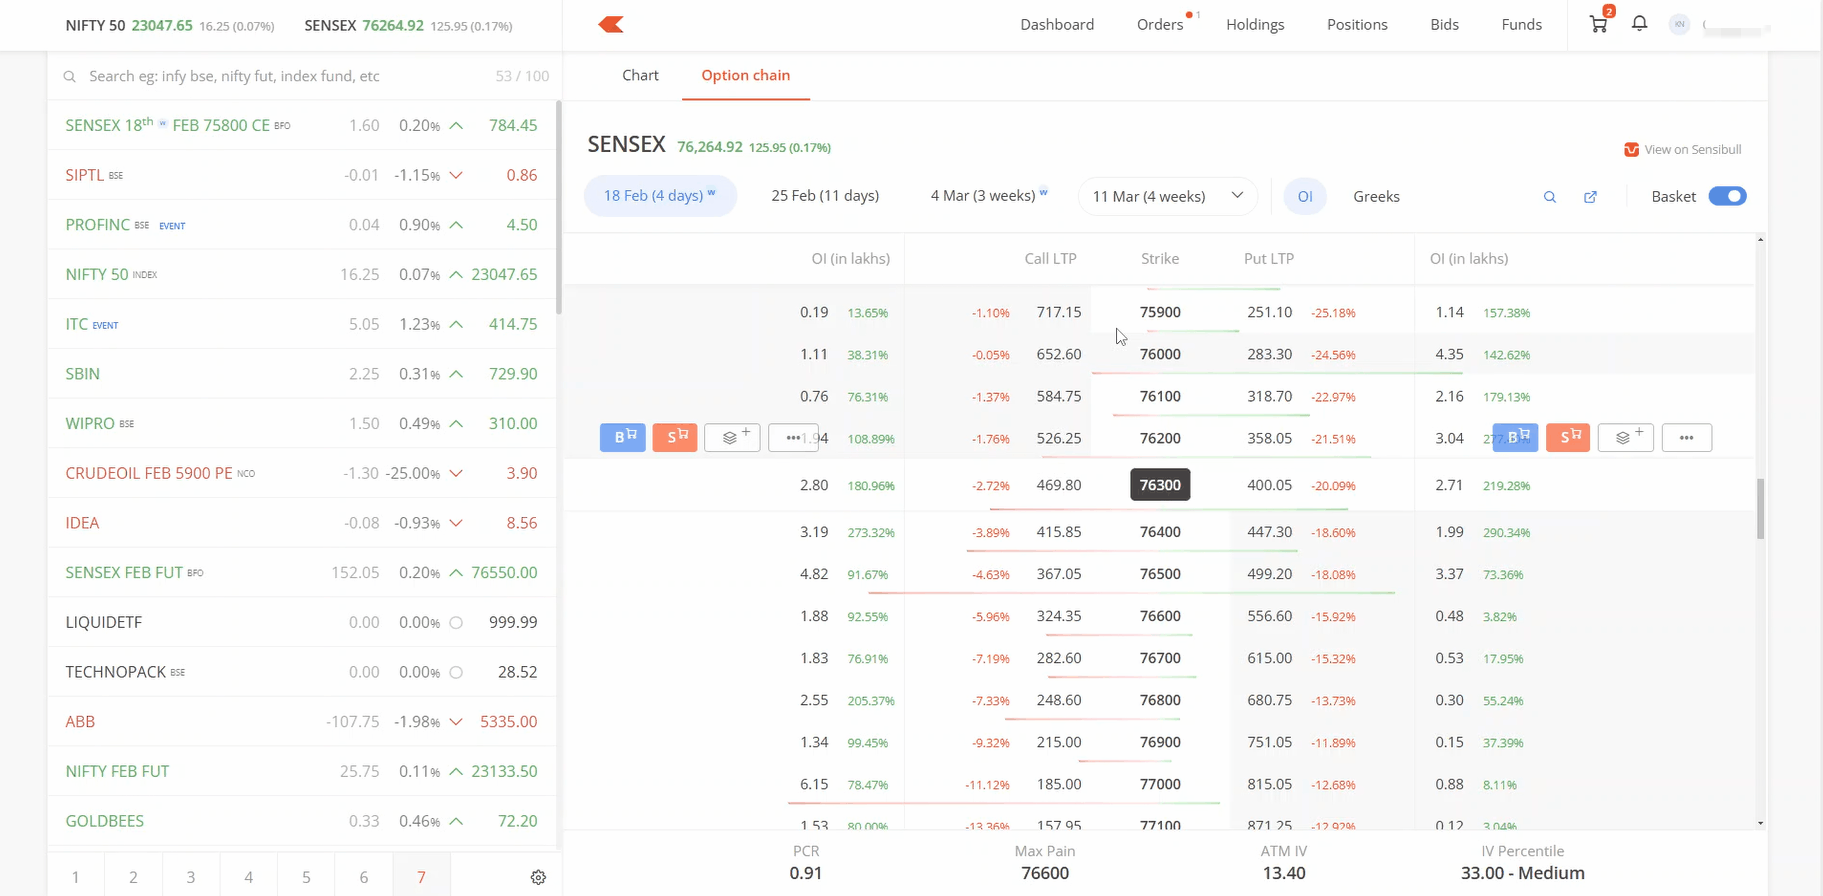Select WIPRO in the watchlist
Screen dimensions: 1823x896
[301, 424]
